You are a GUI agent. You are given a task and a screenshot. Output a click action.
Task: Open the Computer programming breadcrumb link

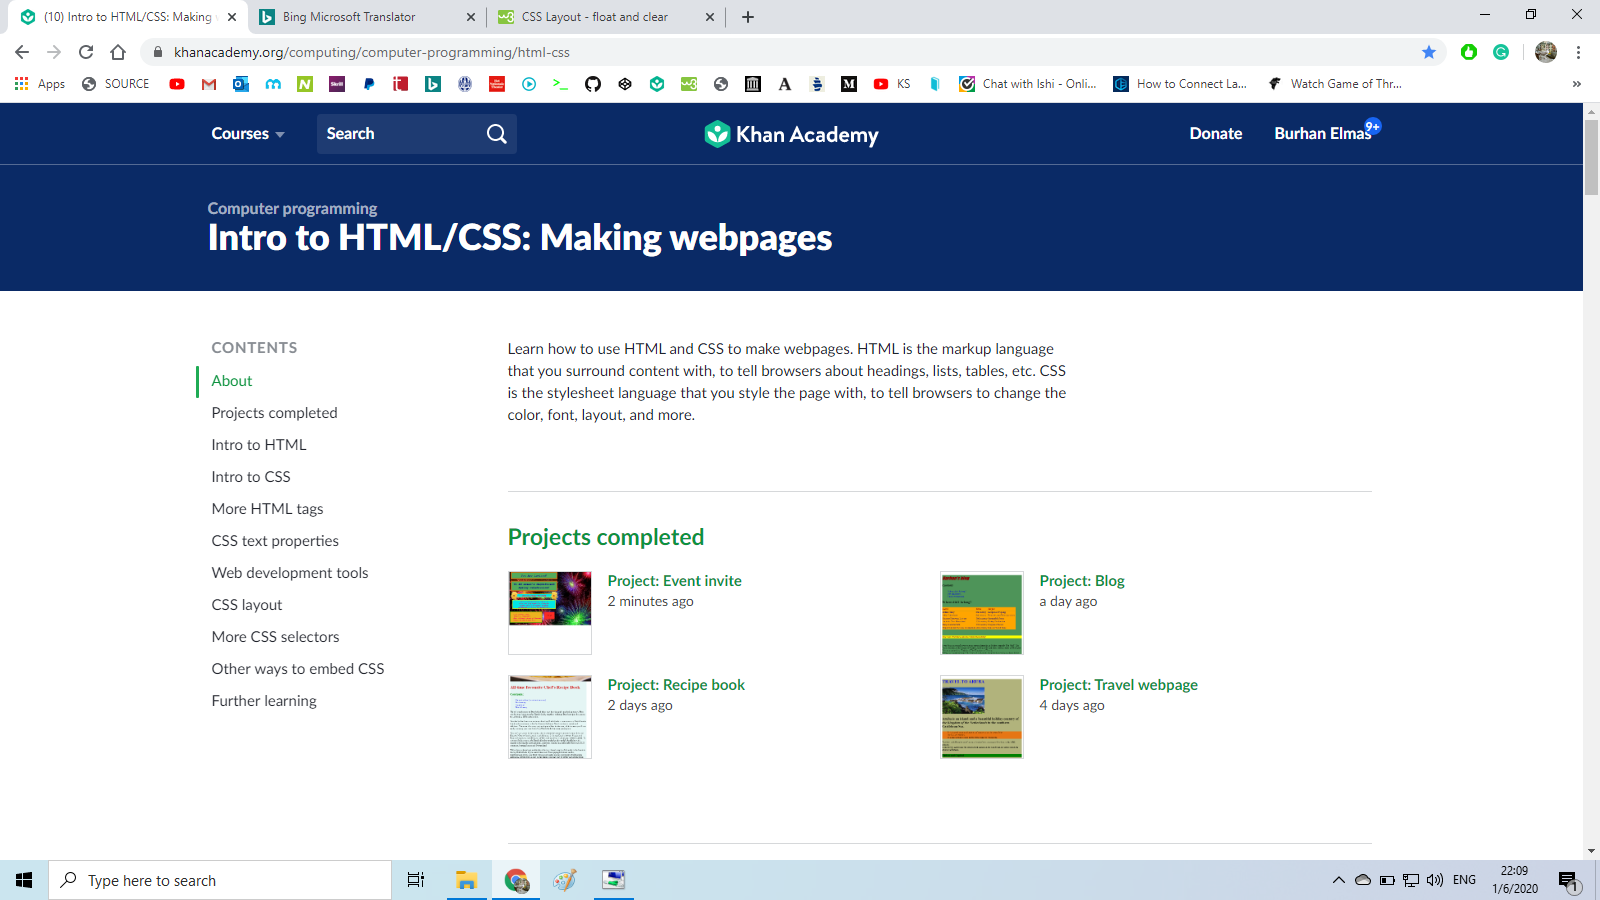(292, 208)
